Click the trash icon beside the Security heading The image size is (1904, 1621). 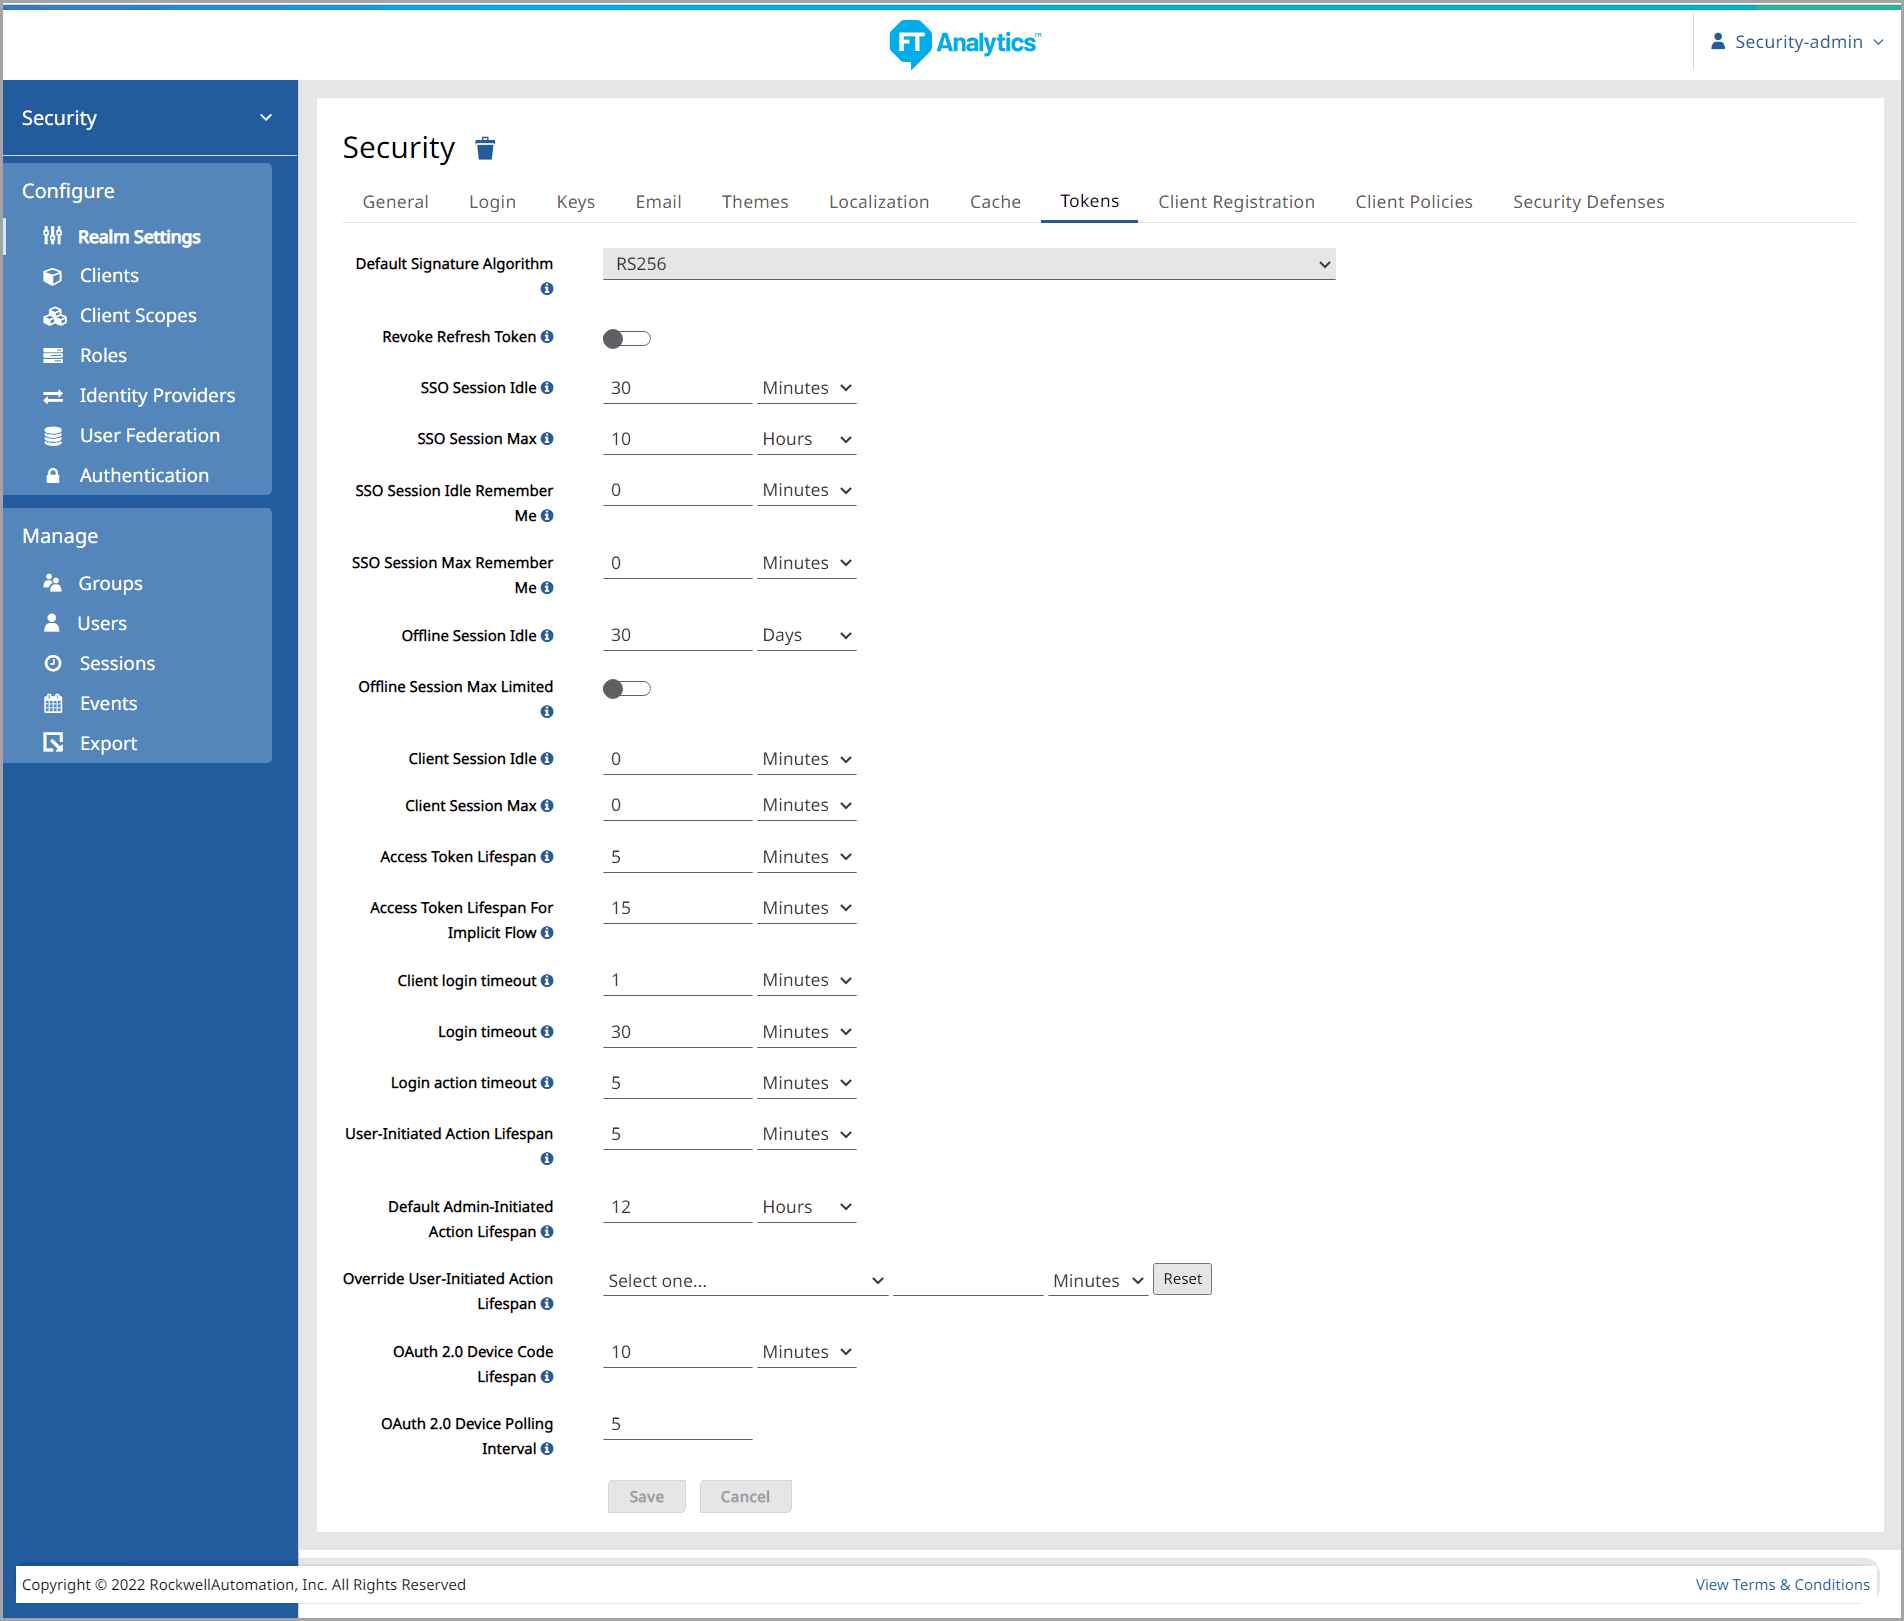(485, 149)
